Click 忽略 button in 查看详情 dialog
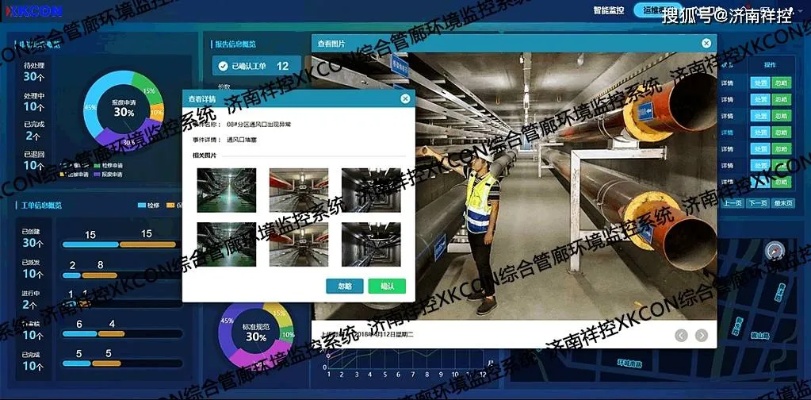 (x=344, y=286)
